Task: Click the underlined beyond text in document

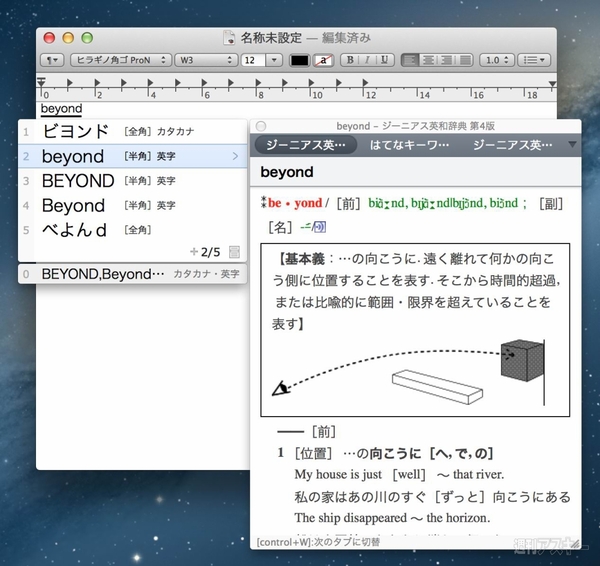Action: (61, 109)
